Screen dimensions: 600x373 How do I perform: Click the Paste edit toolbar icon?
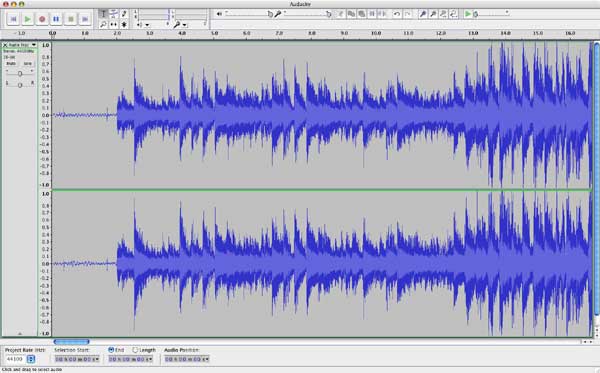tap(361, 14)
